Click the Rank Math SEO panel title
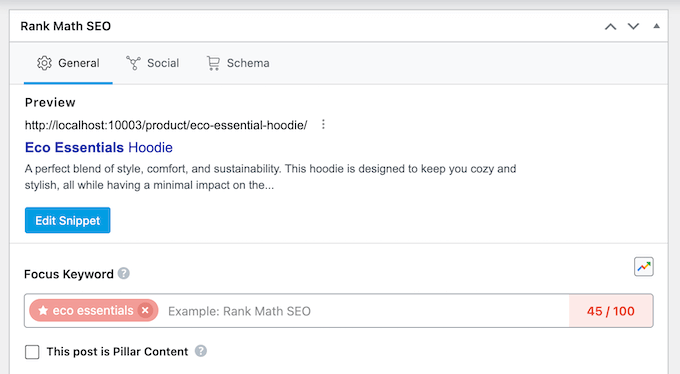This screenshot has width=680, height=374. coord(65,26)
